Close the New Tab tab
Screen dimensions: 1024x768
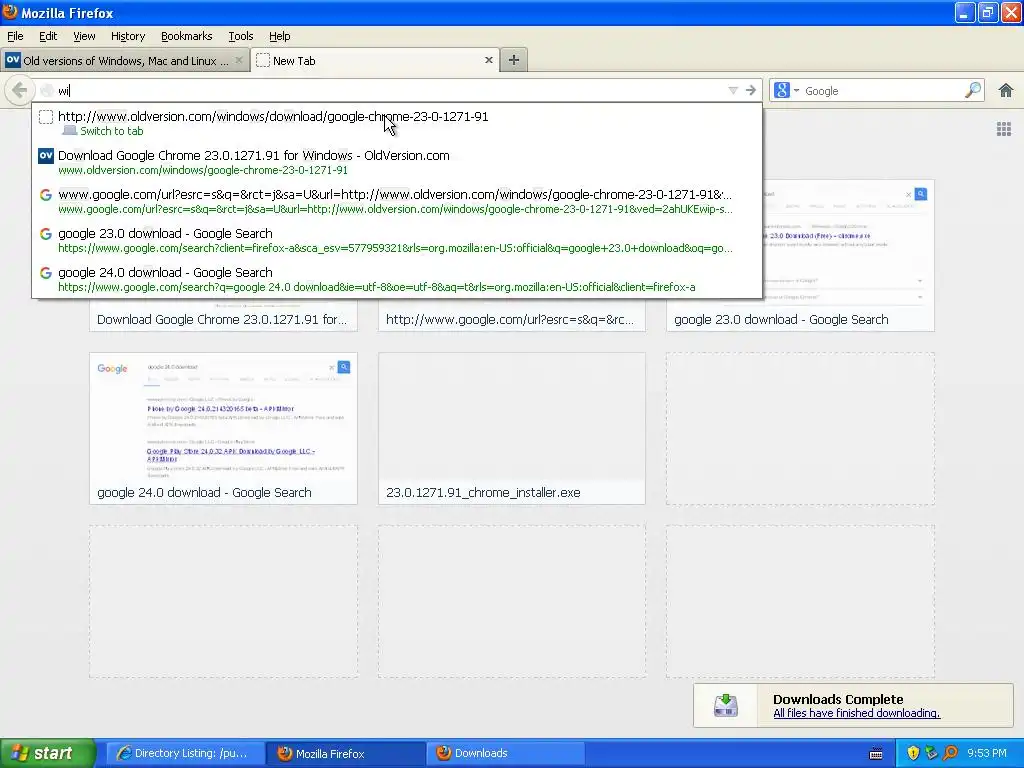488,60
